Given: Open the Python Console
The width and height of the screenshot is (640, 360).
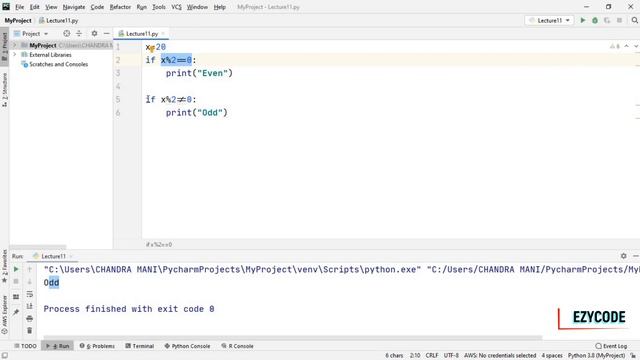Looking at the screenshot, I should (x=187, y=346).
